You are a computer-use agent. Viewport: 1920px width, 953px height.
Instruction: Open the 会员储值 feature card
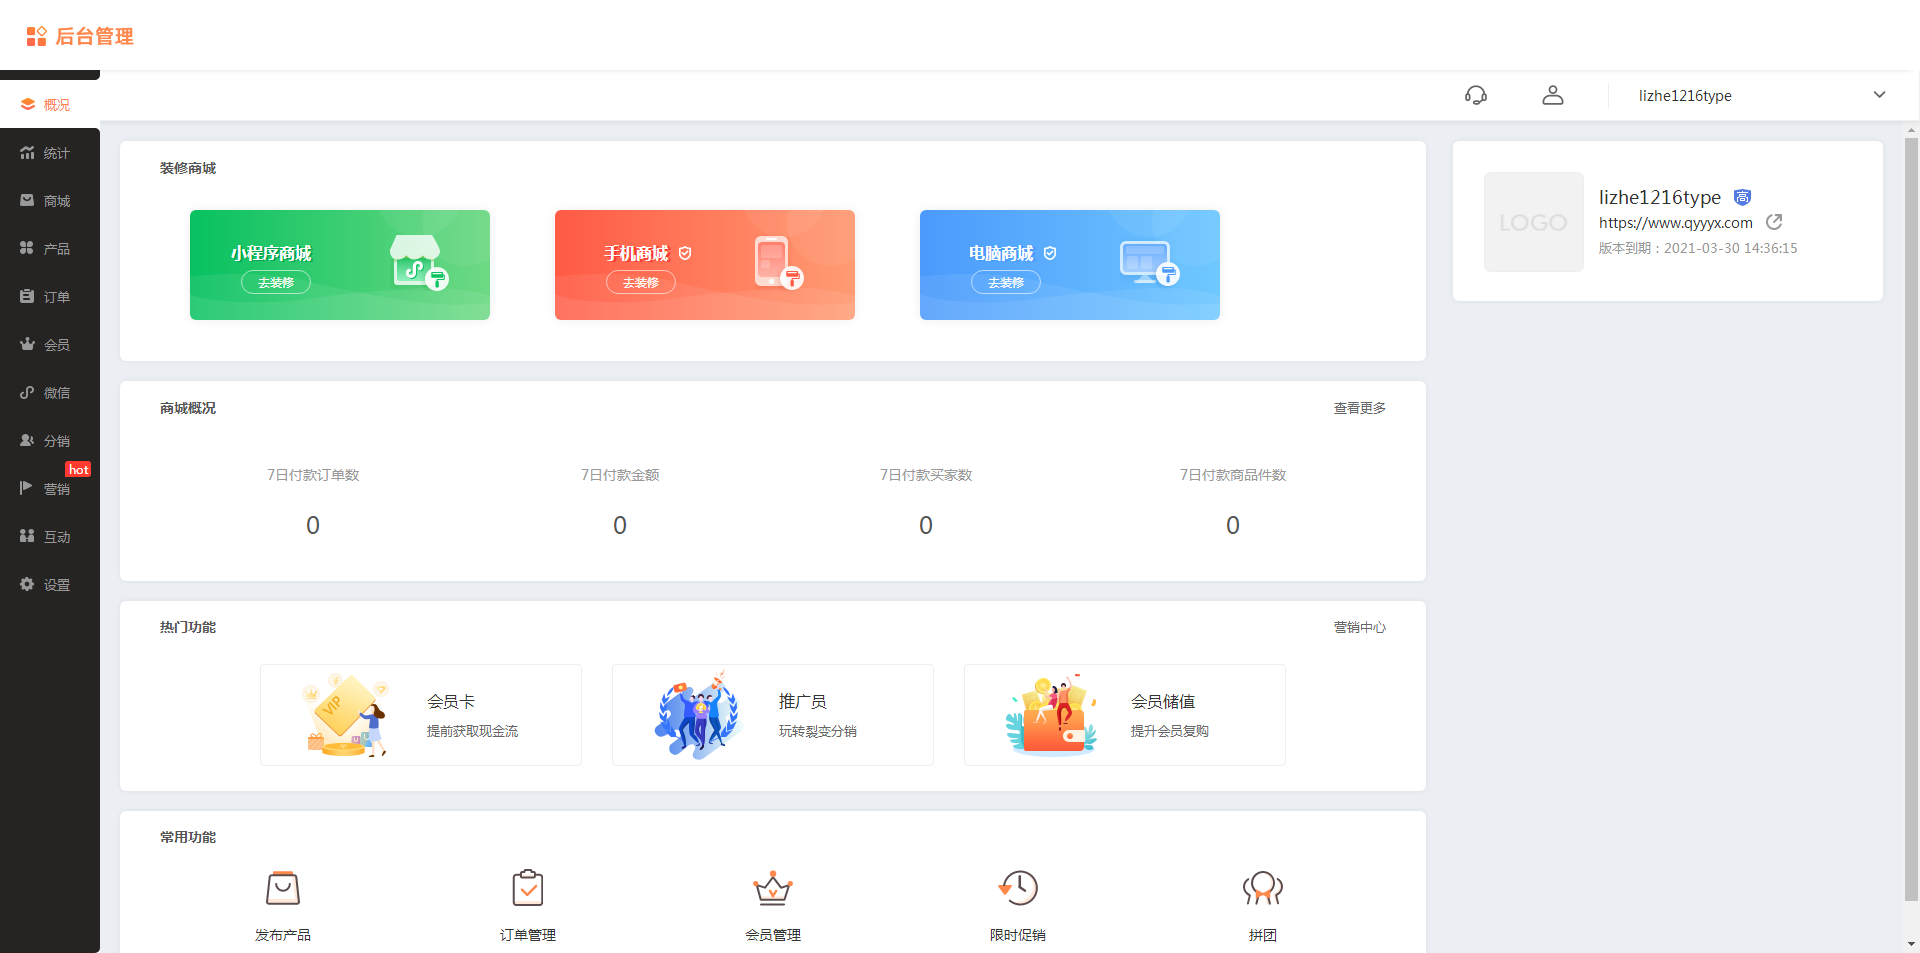[x=1125, y=715]
